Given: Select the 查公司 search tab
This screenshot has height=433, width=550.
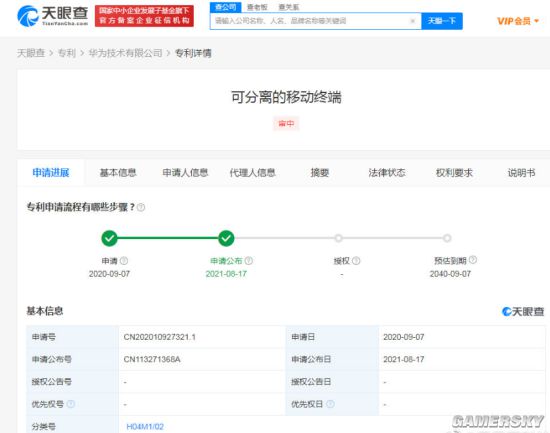Looking at the screenshot, I should 225,7.
